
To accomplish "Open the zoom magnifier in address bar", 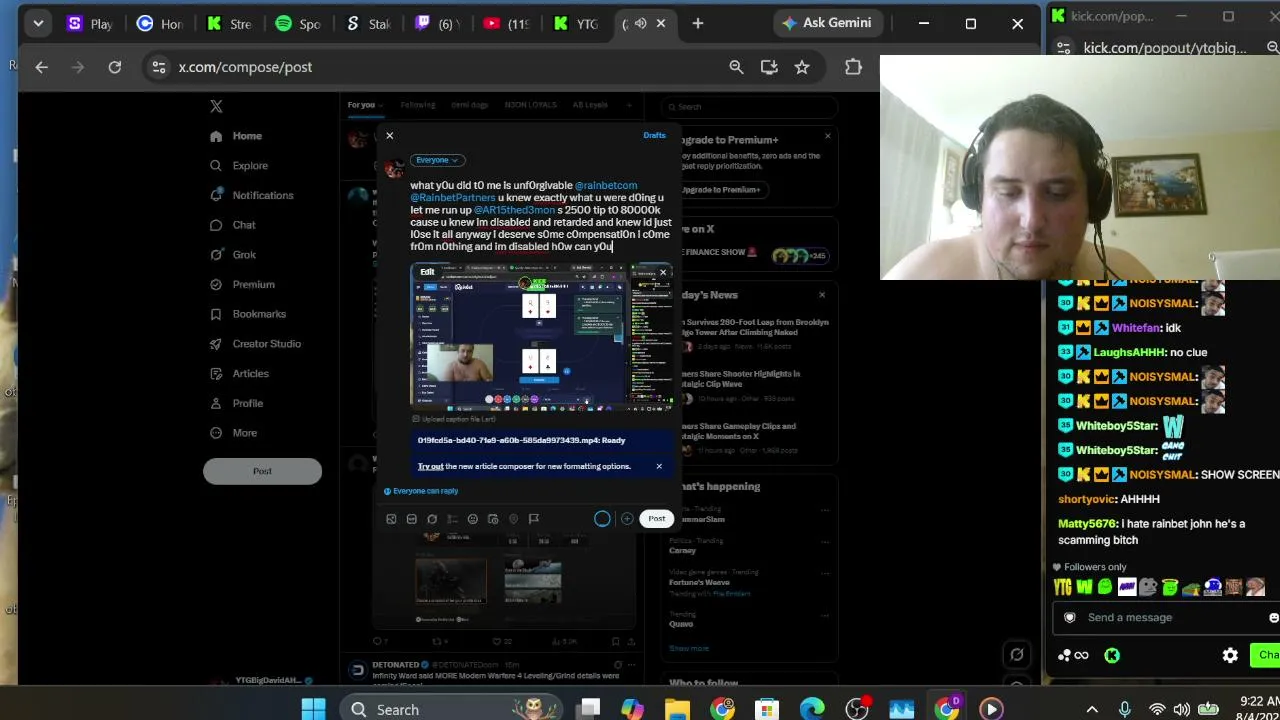I will pyautogui.click(x=736, y=67).
